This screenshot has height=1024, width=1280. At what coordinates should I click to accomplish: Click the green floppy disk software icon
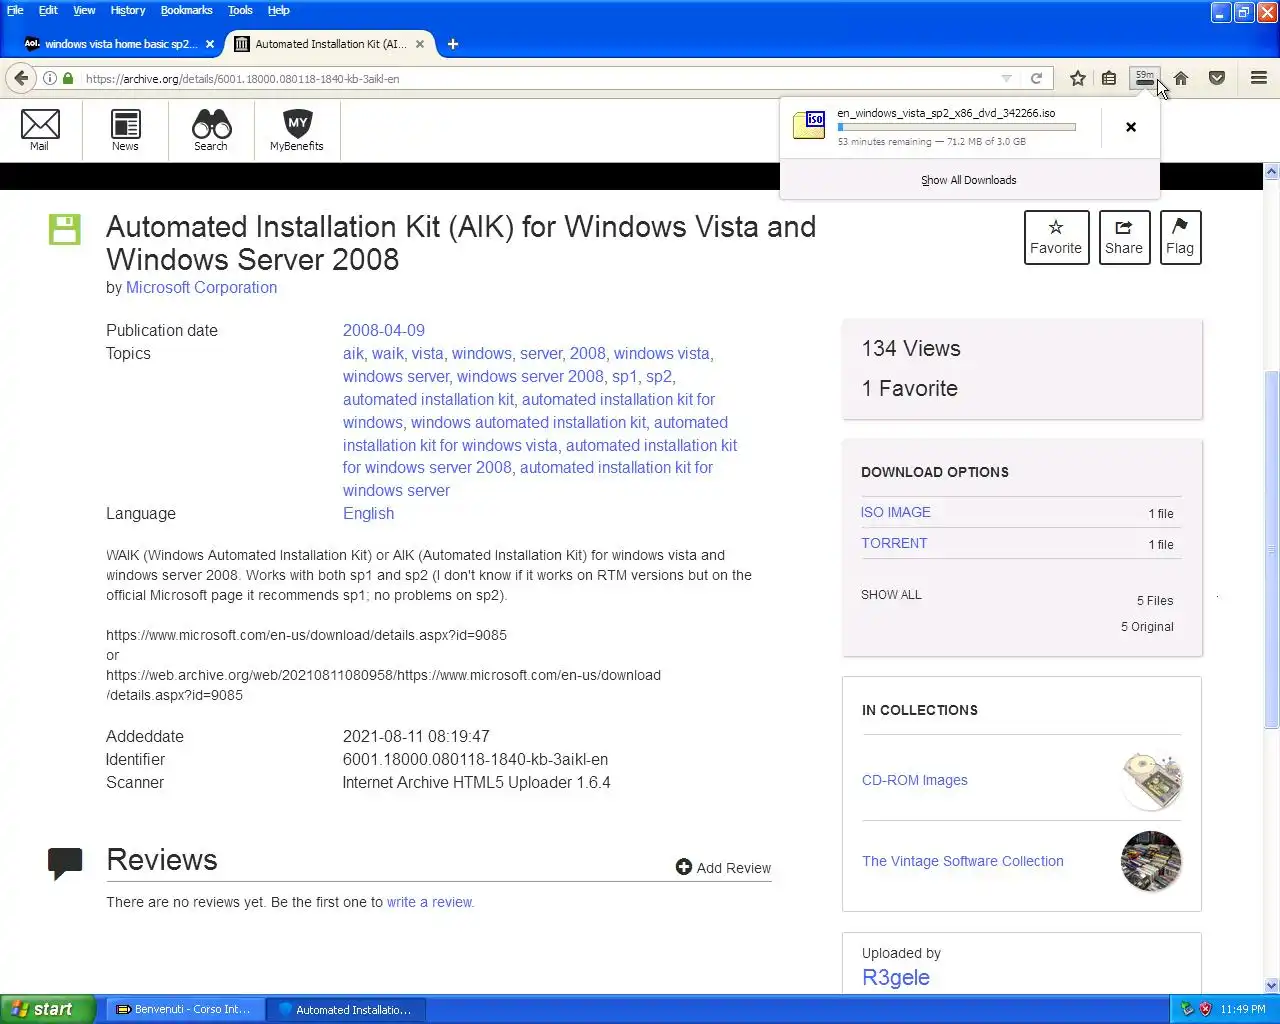point(65,229)
